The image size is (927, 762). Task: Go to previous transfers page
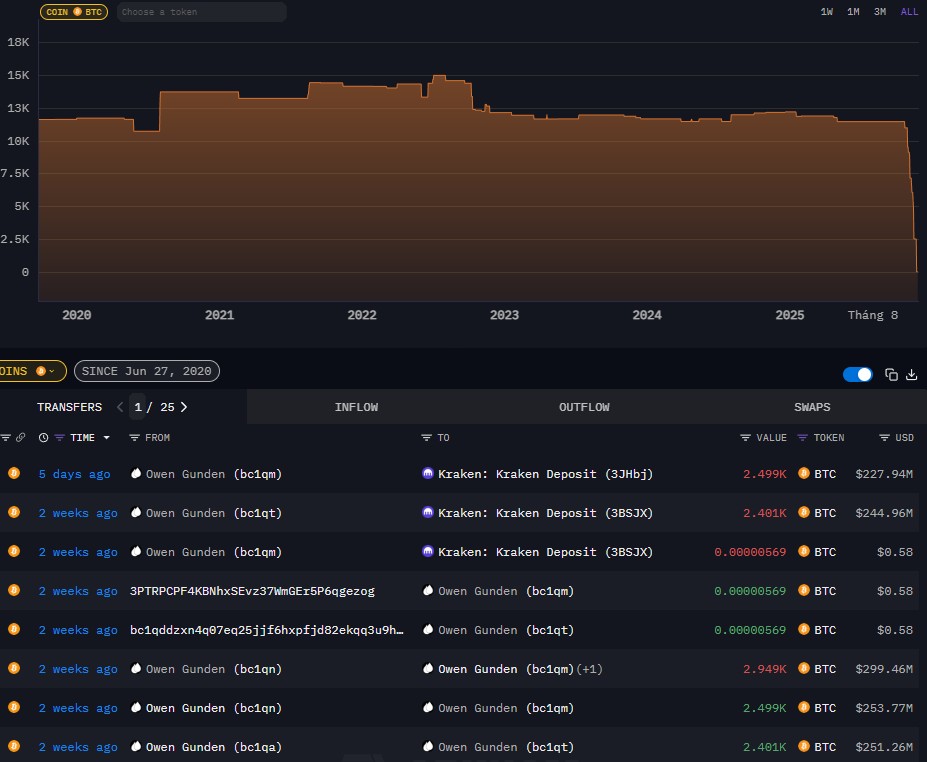pyautogui.click(x=120, y=407)
